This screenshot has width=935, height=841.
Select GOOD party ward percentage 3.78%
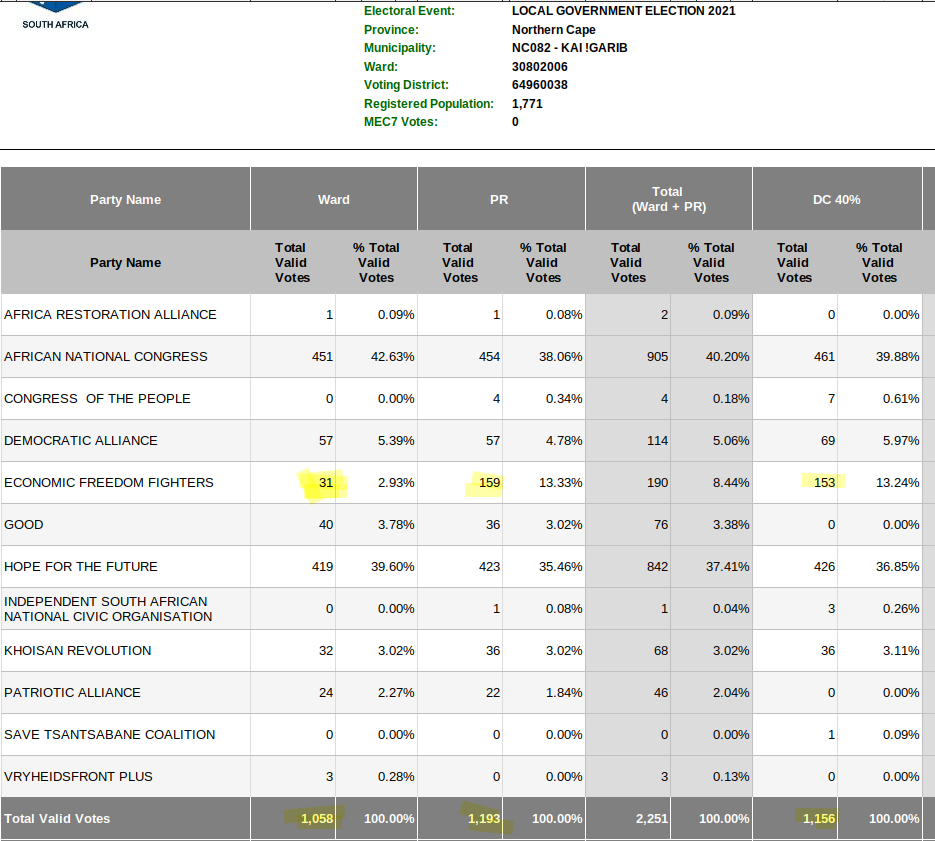coord(396,524)
